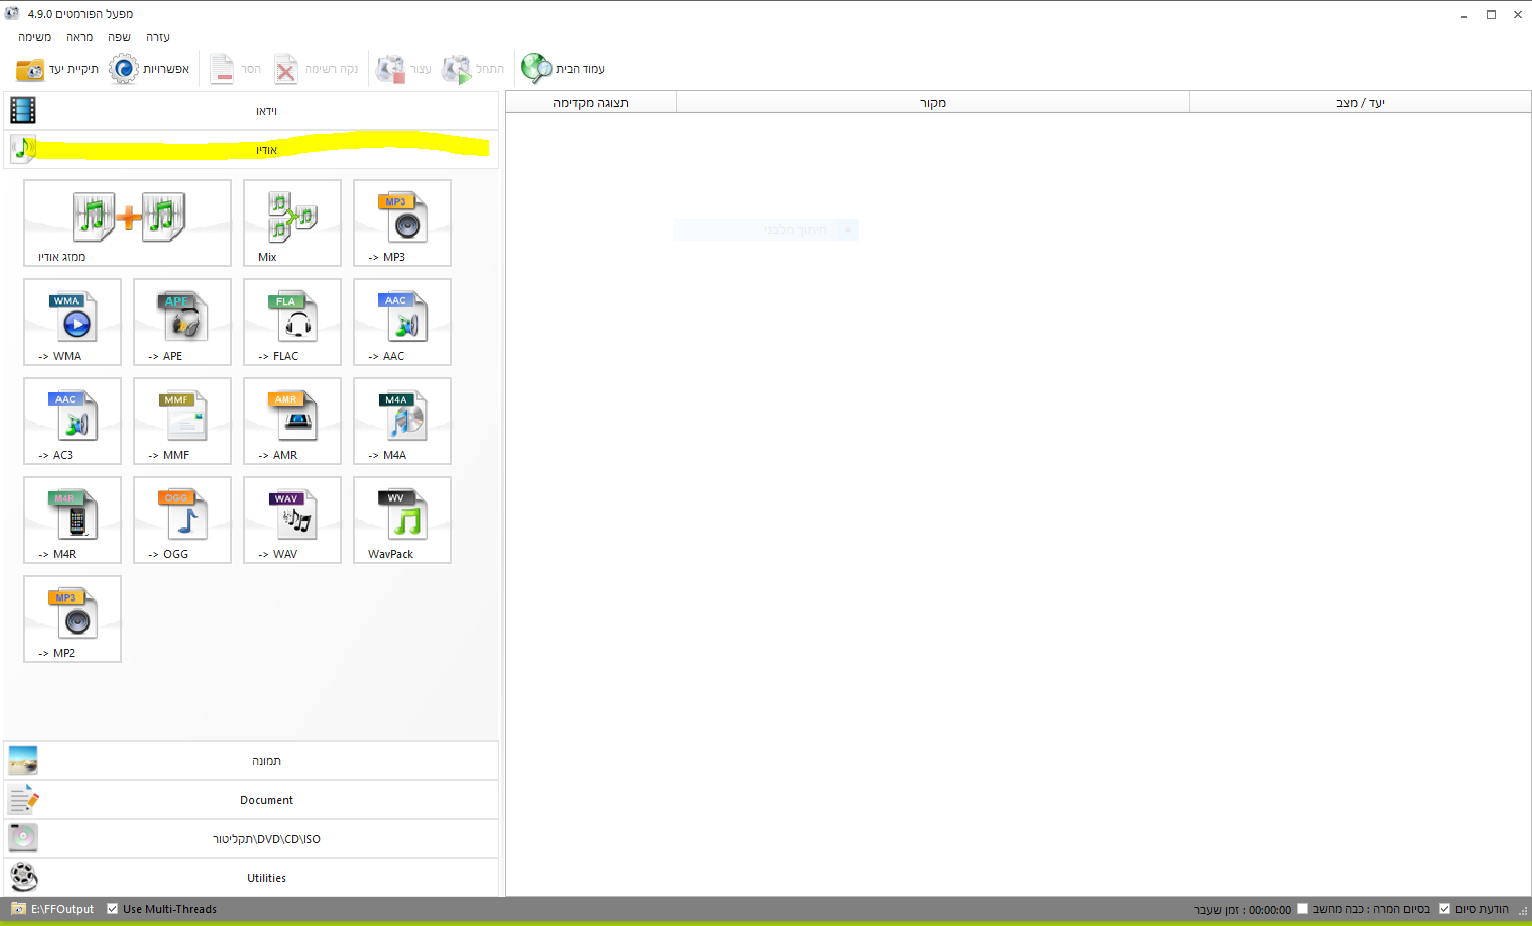This screenshot has width=1532, height=926.
Task: Open the -> MMF converter
Action: coord(182,421)
